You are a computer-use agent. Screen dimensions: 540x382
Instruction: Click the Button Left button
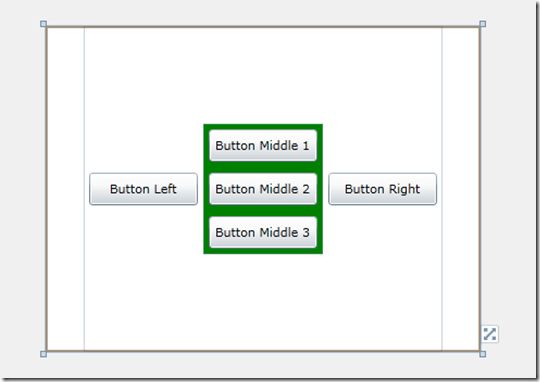click(143, 189)
